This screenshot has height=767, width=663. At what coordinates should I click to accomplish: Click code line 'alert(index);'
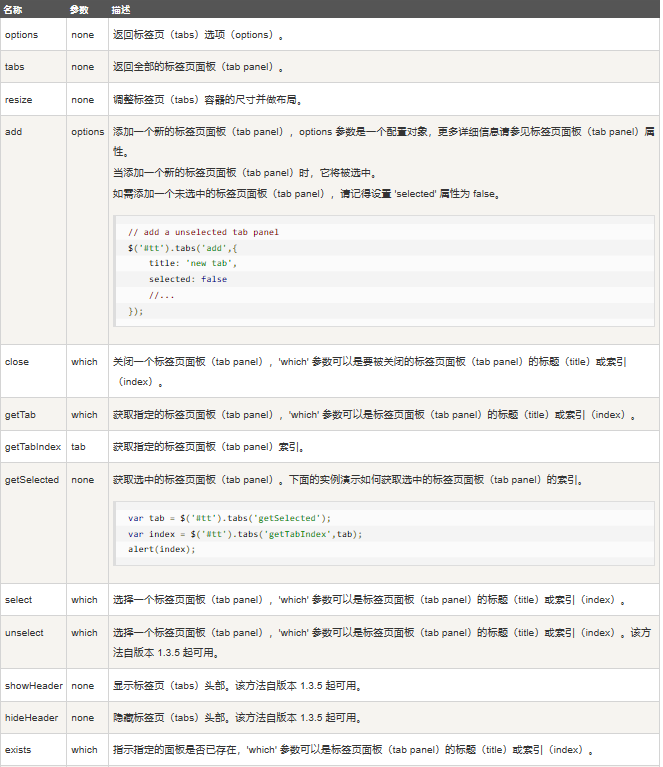point(161,549)
